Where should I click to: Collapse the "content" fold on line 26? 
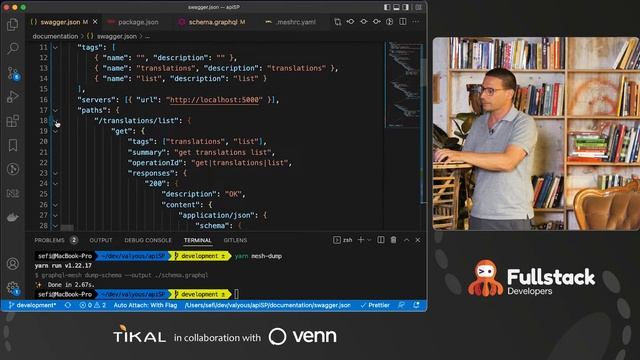click(55, 205)
